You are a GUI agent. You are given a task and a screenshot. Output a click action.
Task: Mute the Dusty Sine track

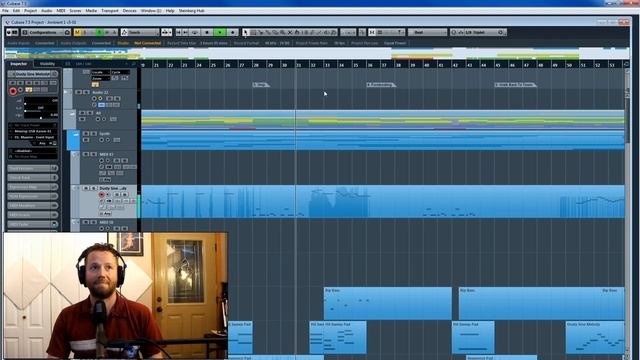click(x=86, y=188)
